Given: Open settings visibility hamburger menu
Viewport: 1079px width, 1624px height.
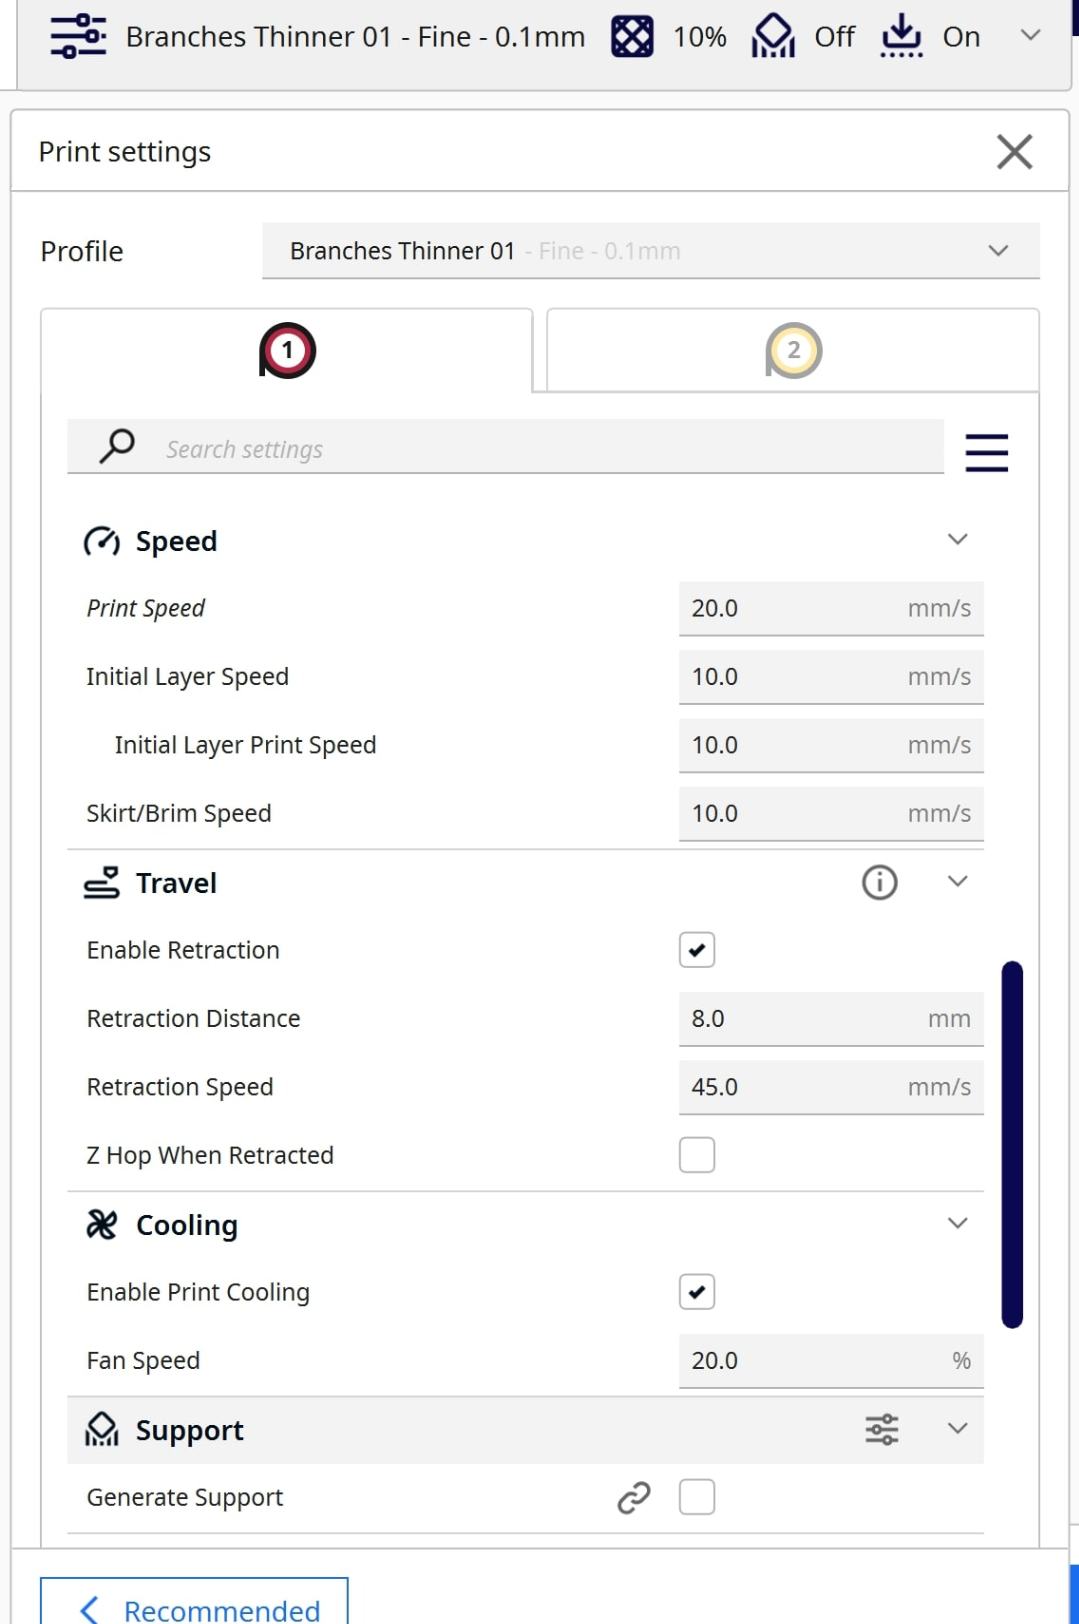Looking at the screenshot, I should [x=986, y=452].
